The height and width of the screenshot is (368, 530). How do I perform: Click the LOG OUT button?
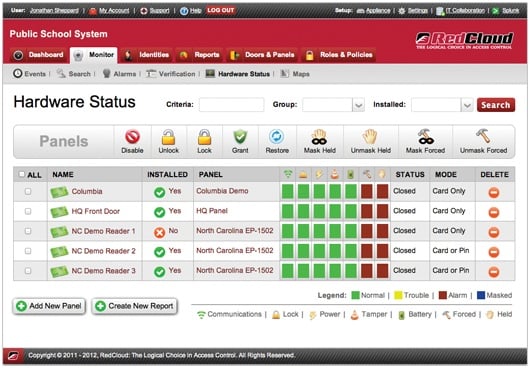[x=221, y=10]
